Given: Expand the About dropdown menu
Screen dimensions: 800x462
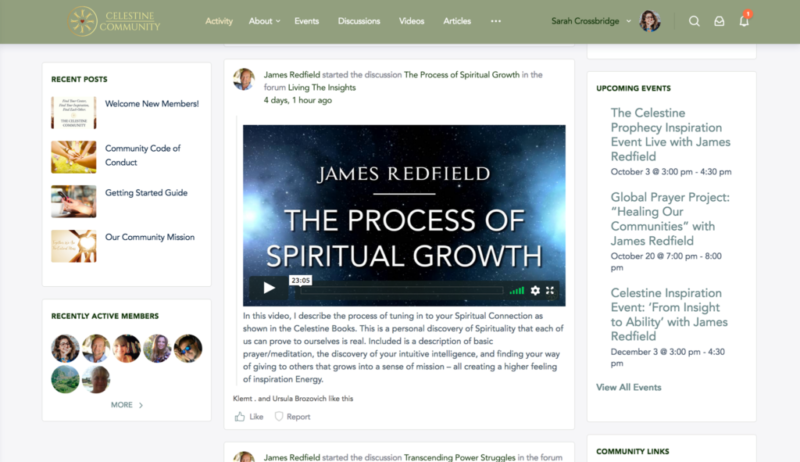Looking at the screenshot, I should point(264,21).
